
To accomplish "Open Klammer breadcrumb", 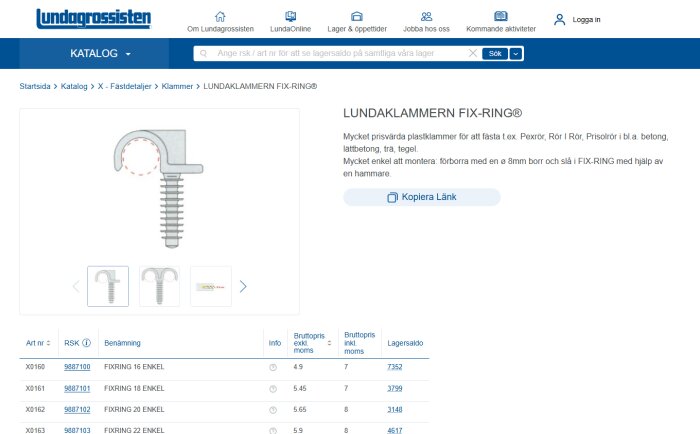I will click(177, 86).
